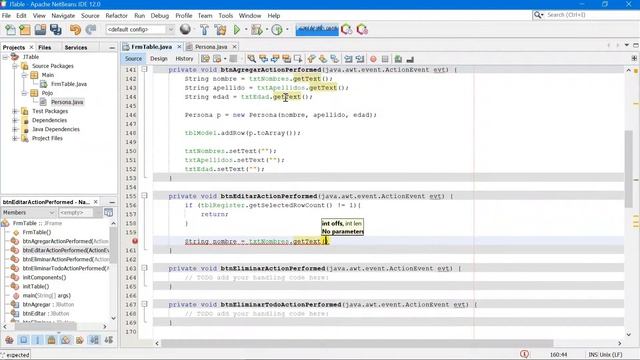
Task: Open the Navigate menu
Action: (x=63, y=16)
